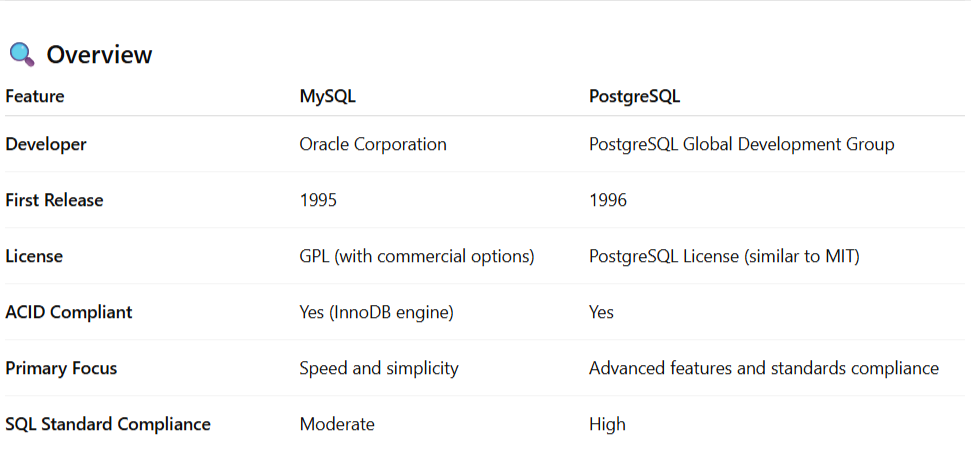Select the Speed and simplicity cell
Image resolution: width=971 pixels, height=475 pixels.
(x=379, y=368)
